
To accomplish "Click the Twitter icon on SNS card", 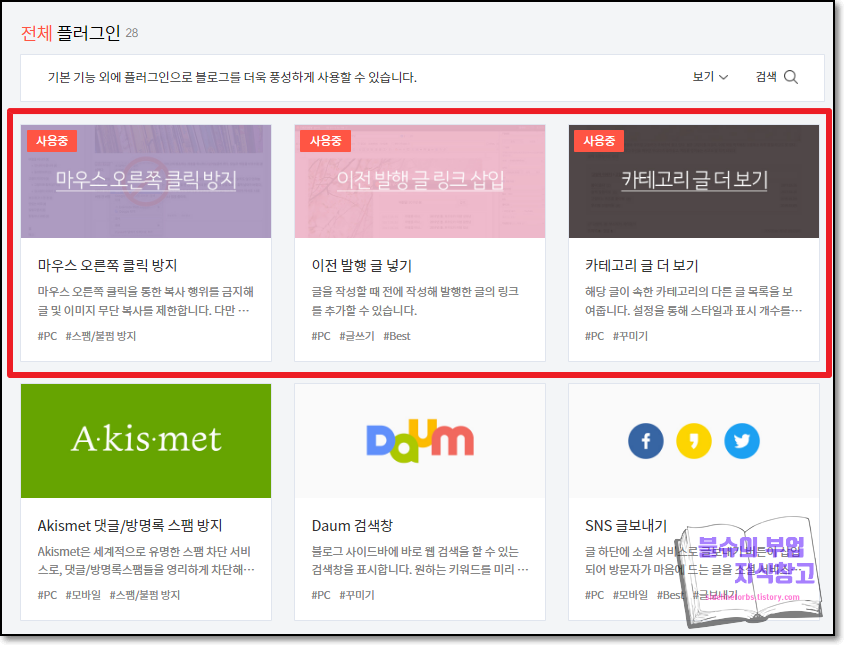I will (742, 440).
